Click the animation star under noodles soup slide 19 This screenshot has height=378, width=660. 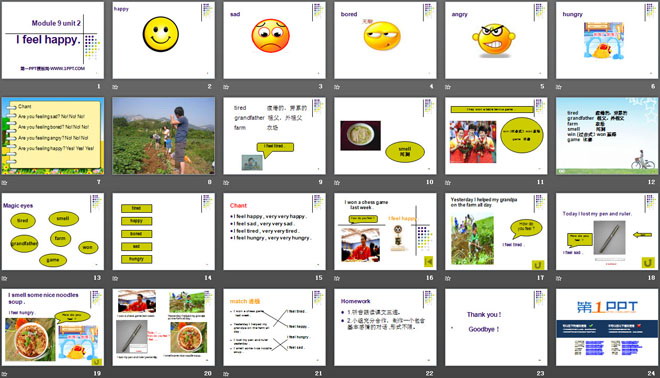coord(5,374)
